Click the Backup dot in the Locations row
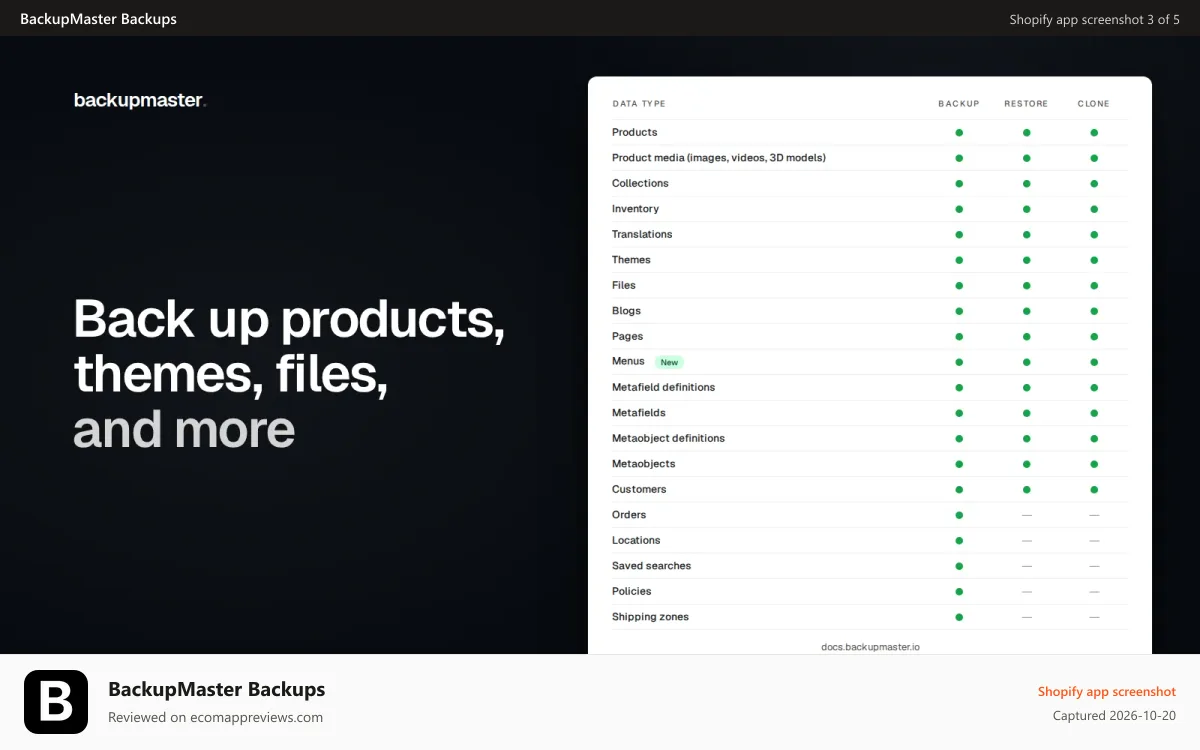Viewport: 1200px width, 750px height. pos(959,540)
